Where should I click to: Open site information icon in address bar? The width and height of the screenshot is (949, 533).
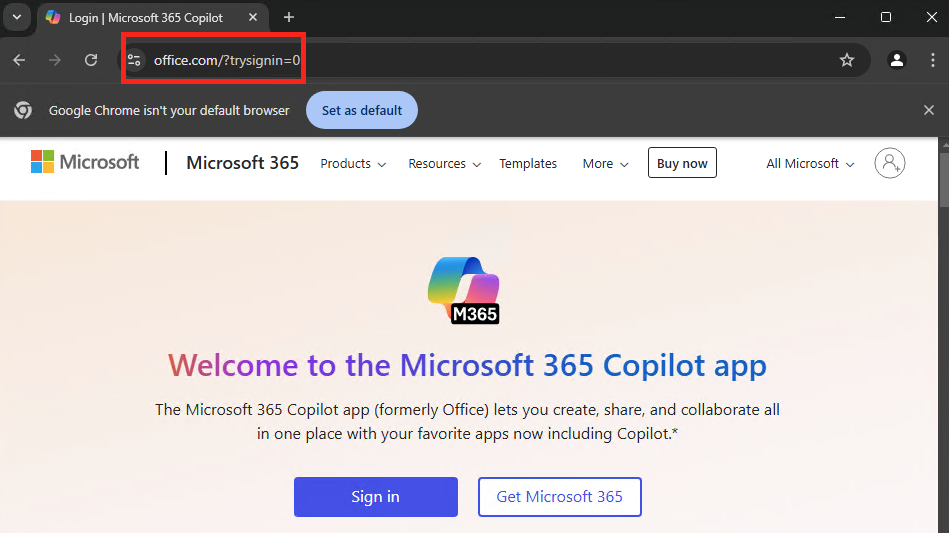[x=134, y=60]
